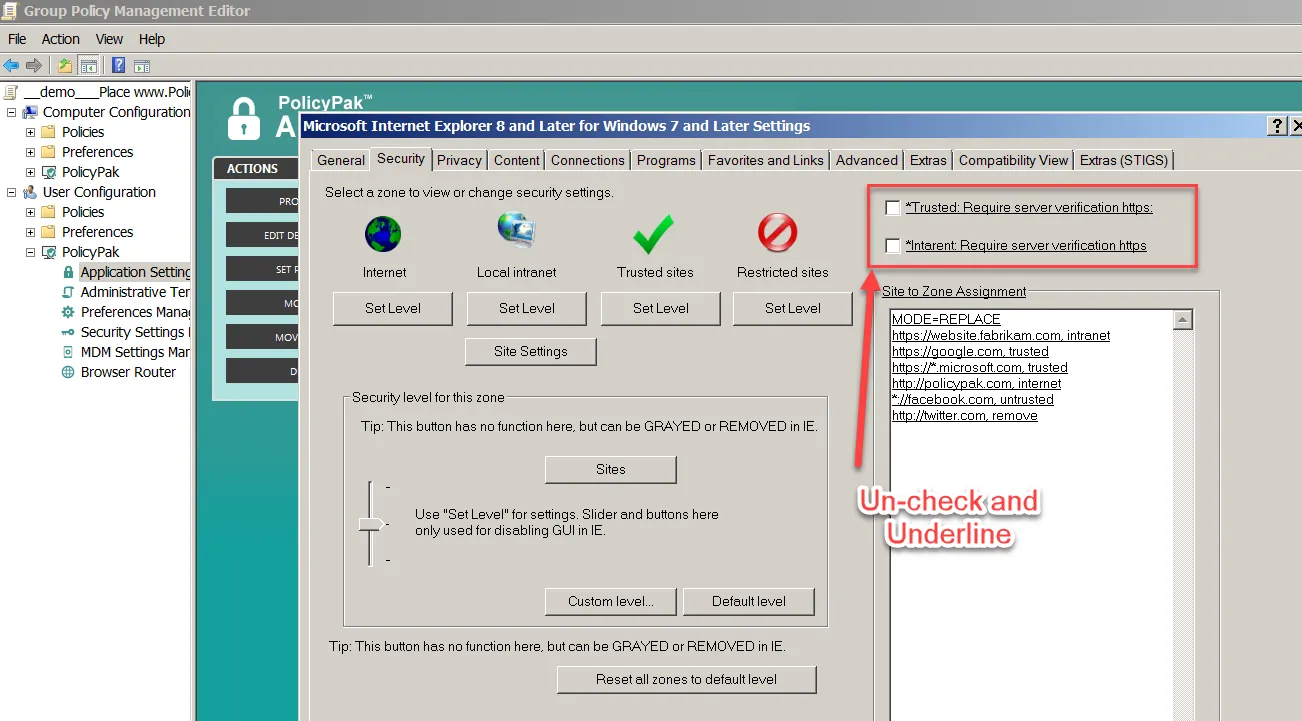Click the blue Help icon in toolbar

pyautogui.click(x=118, y=66)
